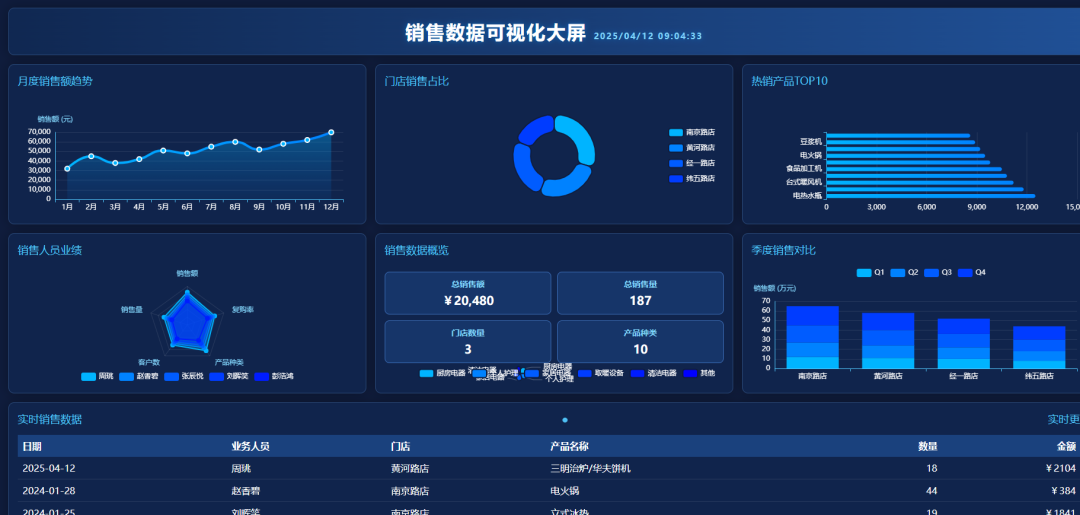
Task: Toggle the 赵香碧 radar legend item
Action: 139,377
